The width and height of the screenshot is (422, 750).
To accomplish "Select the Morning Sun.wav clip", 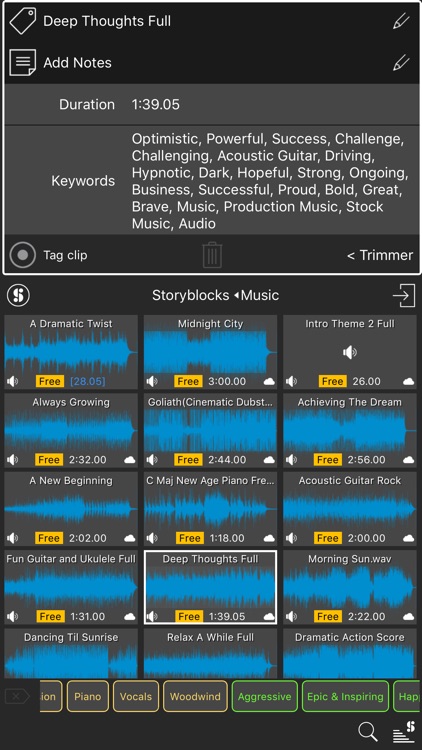I will tap(350, 587).
